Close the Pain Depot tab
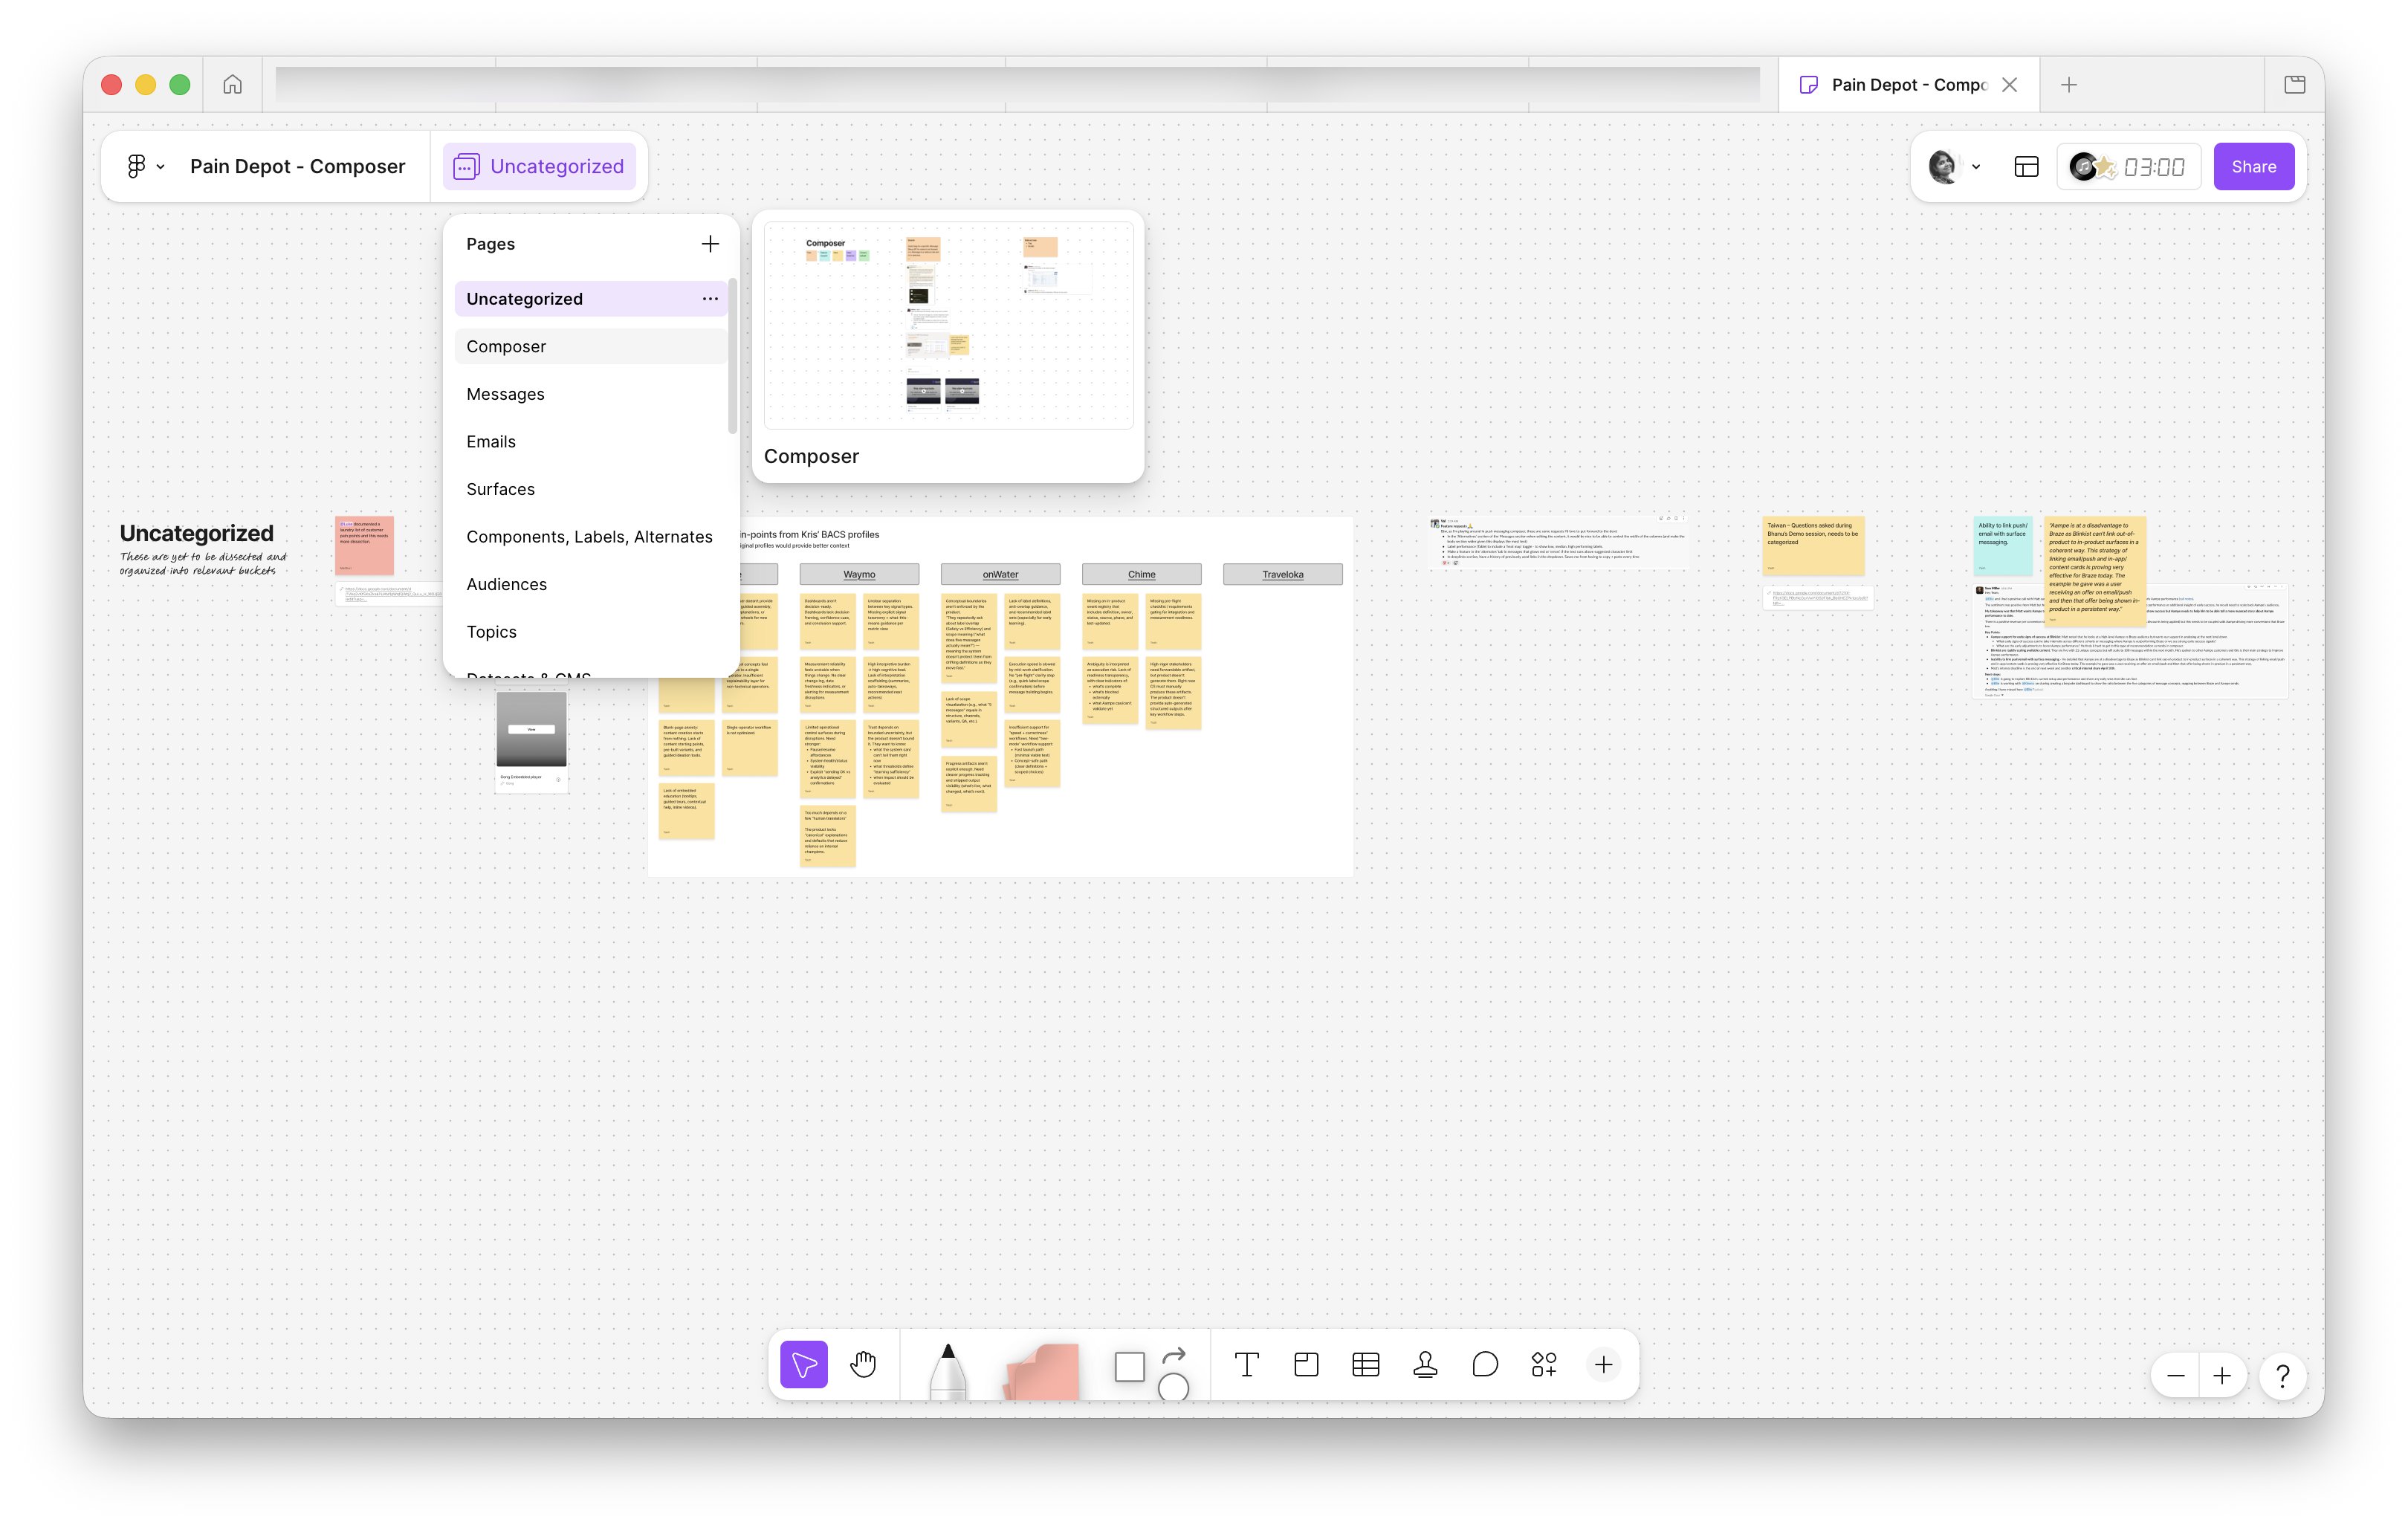 coord(2009,85)
